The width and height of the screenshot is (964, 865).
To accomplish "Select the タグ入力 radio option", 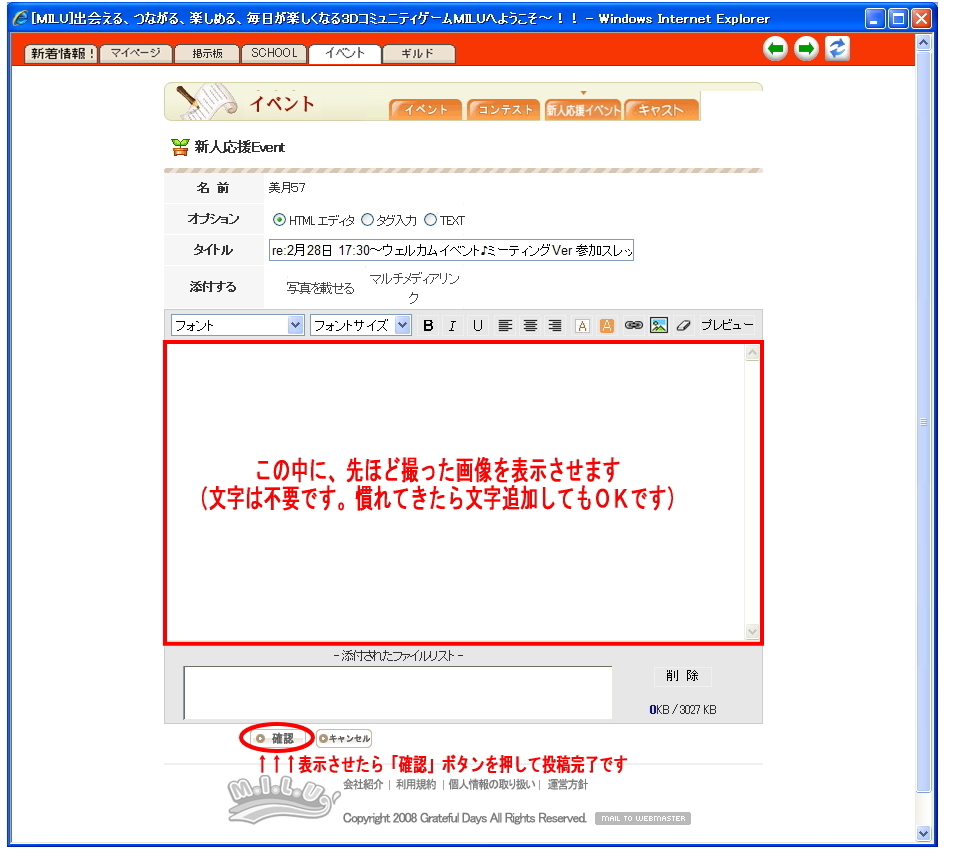I will click(368, 219).
